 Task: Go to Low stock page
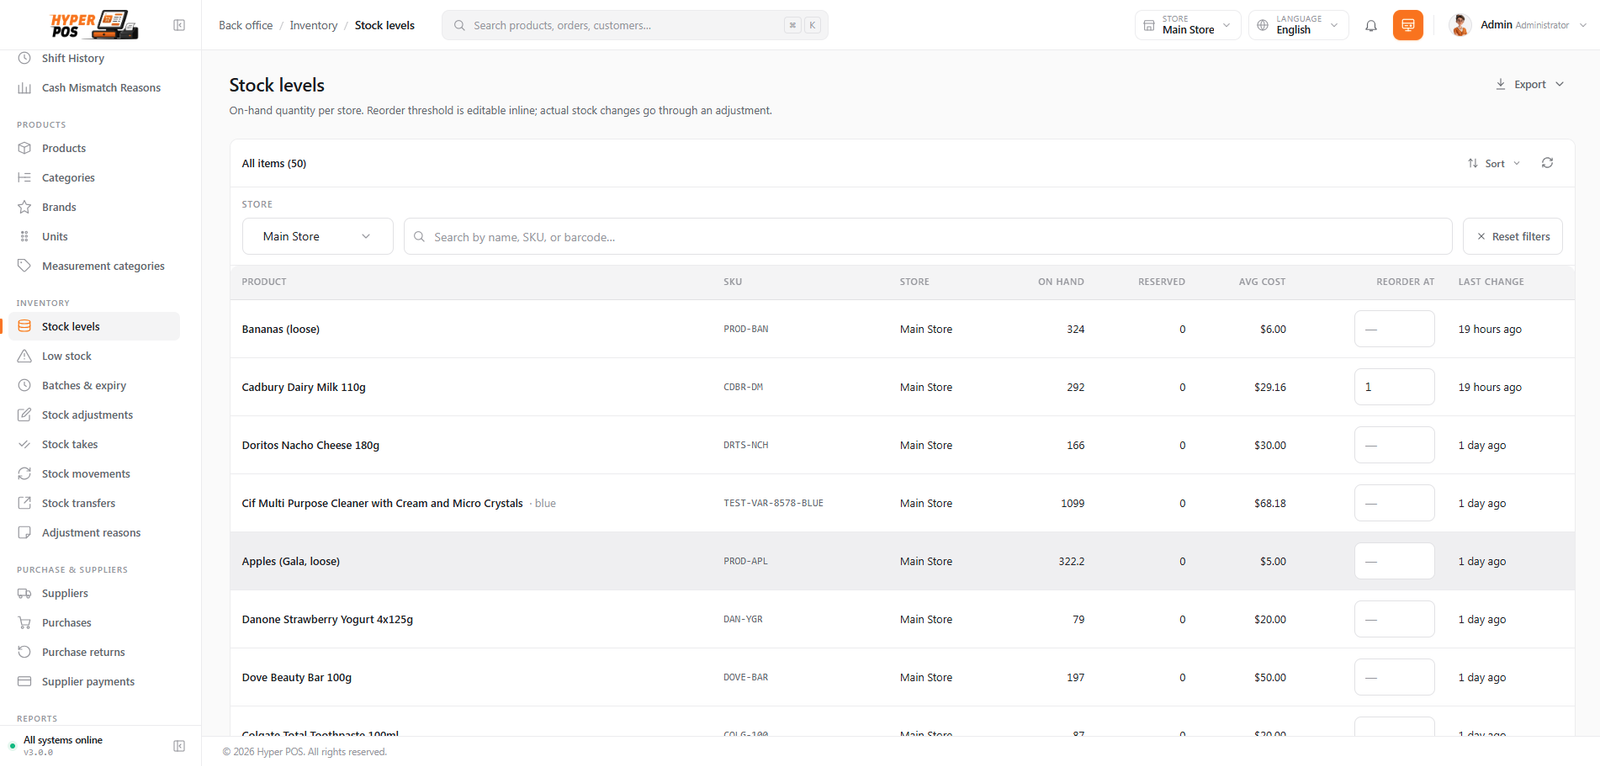(x=94, y=356)
